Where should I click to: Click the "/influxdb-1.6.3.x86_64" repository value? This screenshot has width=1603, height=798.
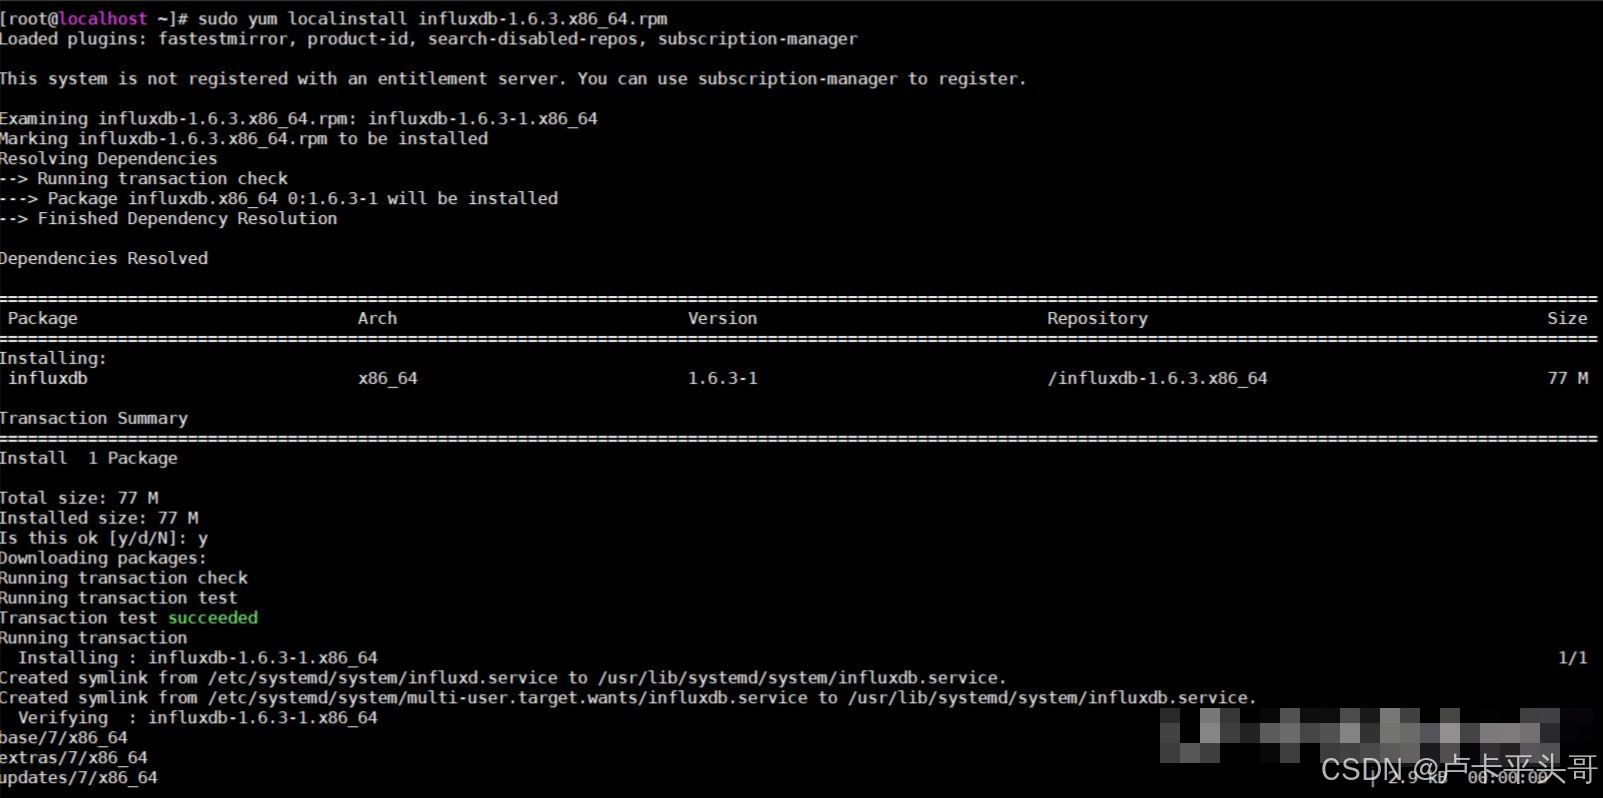pos(1158,378)
